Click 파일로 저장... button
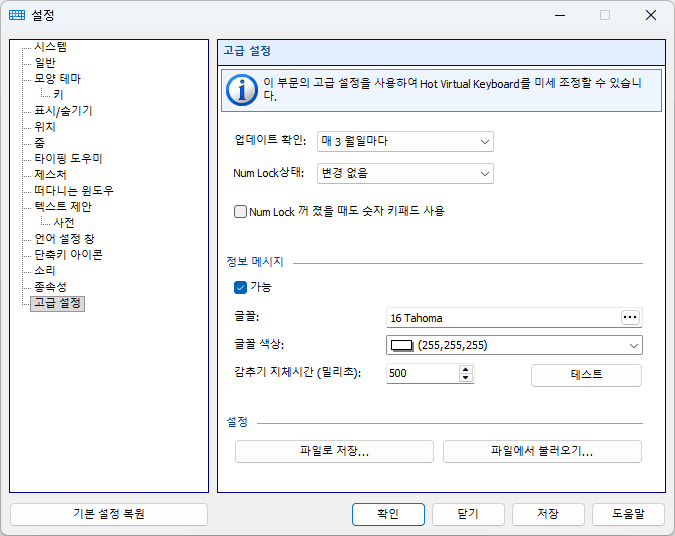Screen dimensions: 675x536 334,451
